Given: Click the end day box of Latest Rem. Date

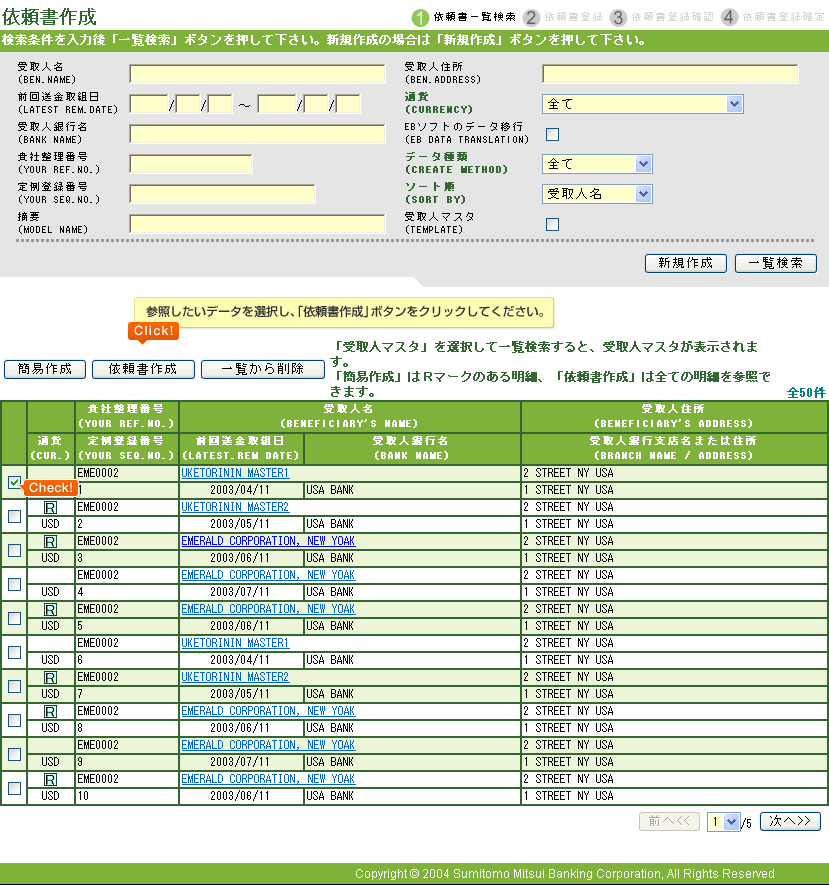Looking at the screenshot, I should tap(348, 104).
